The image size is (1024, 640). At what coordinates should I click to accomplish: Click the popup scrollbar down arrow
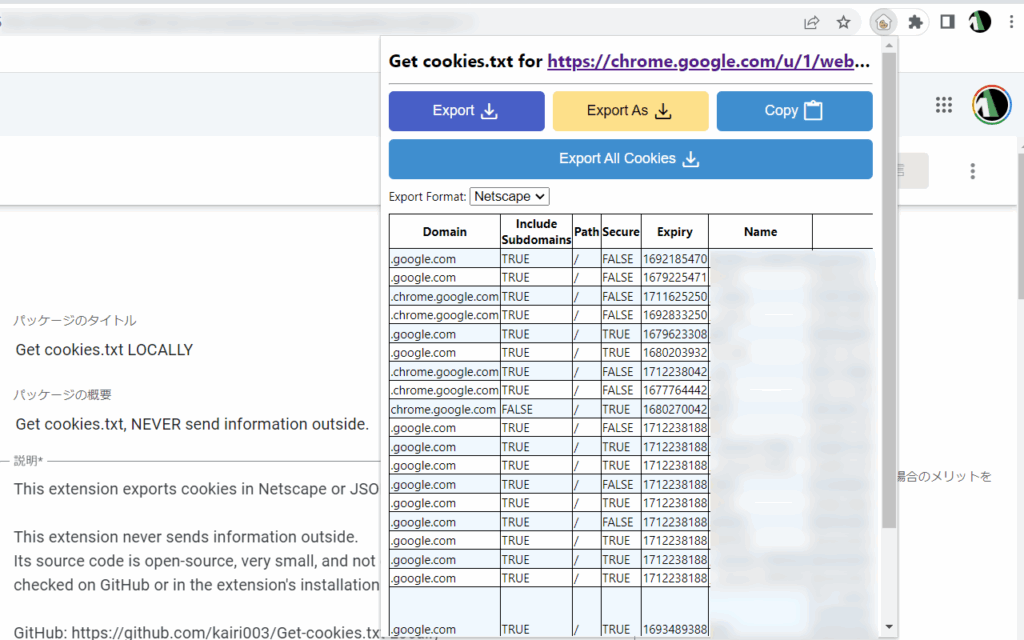(889, 627)
